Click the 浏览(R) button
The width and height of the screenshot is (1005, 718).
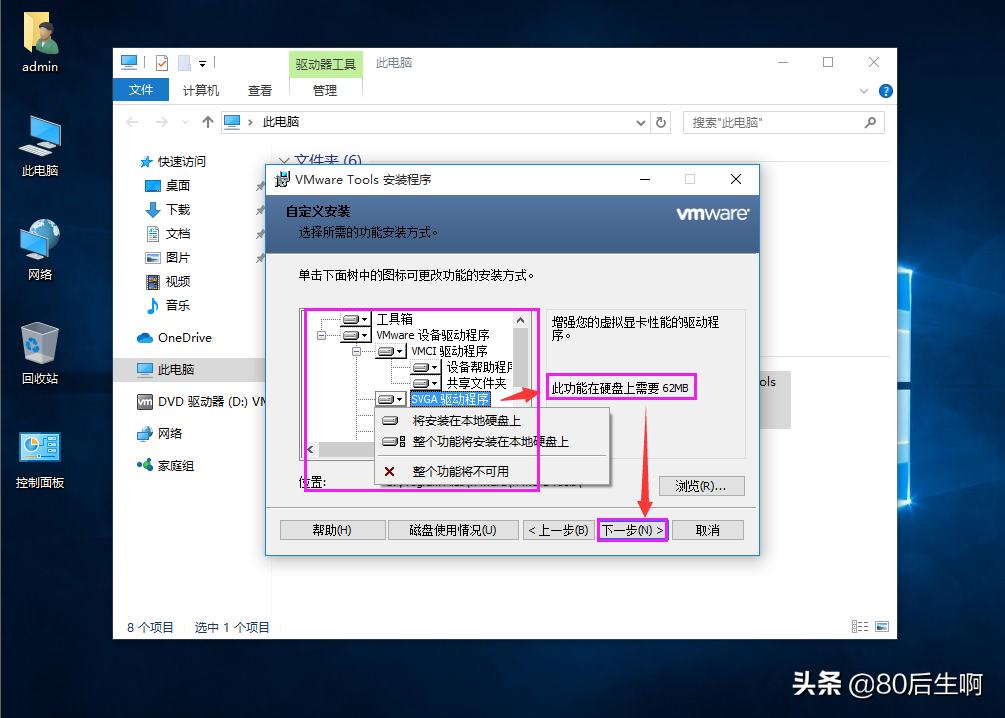pos(700,486)
